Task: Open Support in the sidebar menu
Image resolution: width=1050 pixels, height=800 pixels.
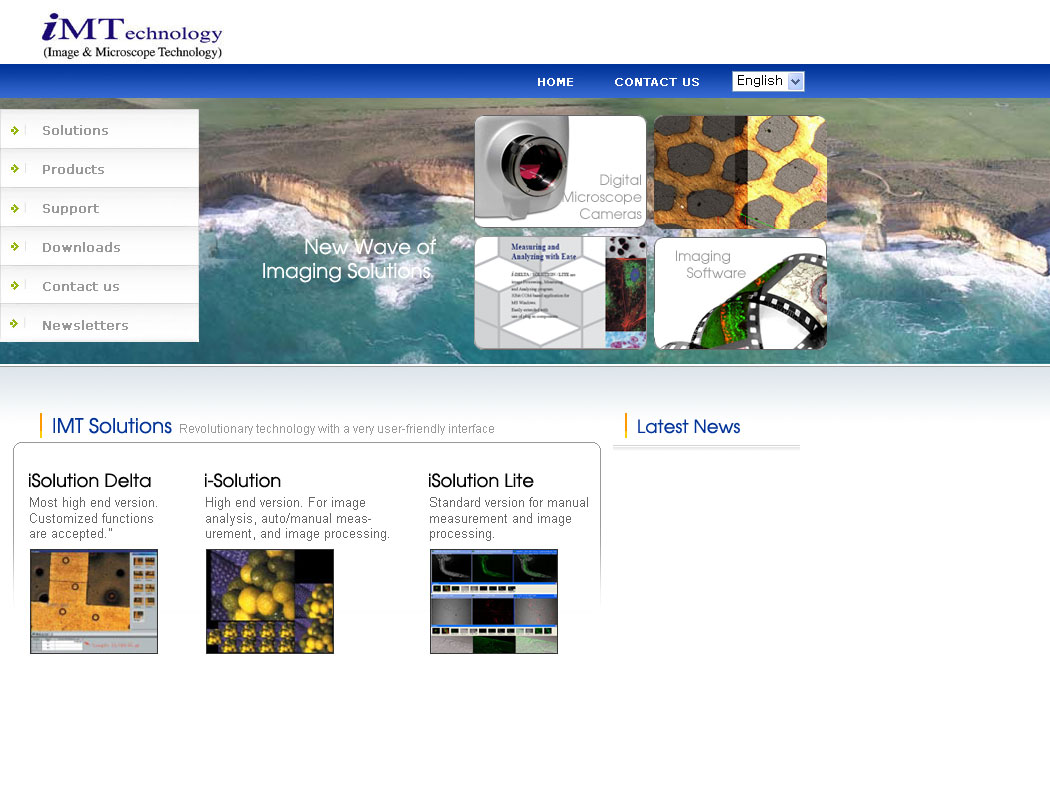Action: click(x=70, y=208)
